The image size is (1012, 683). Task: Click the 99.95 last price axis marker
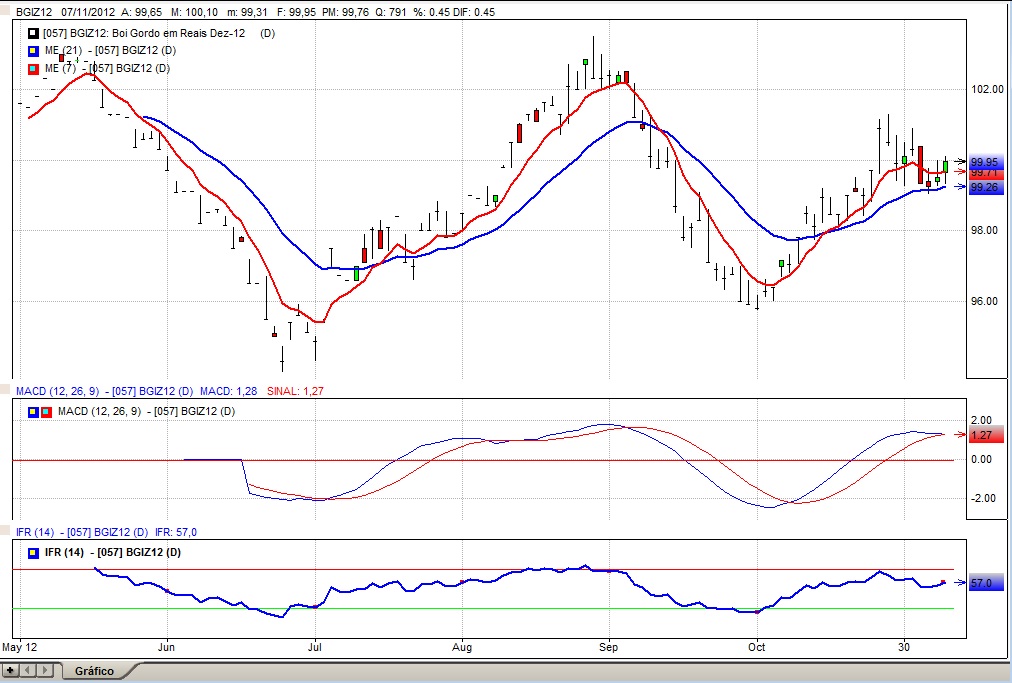click(x=984, y=162)
